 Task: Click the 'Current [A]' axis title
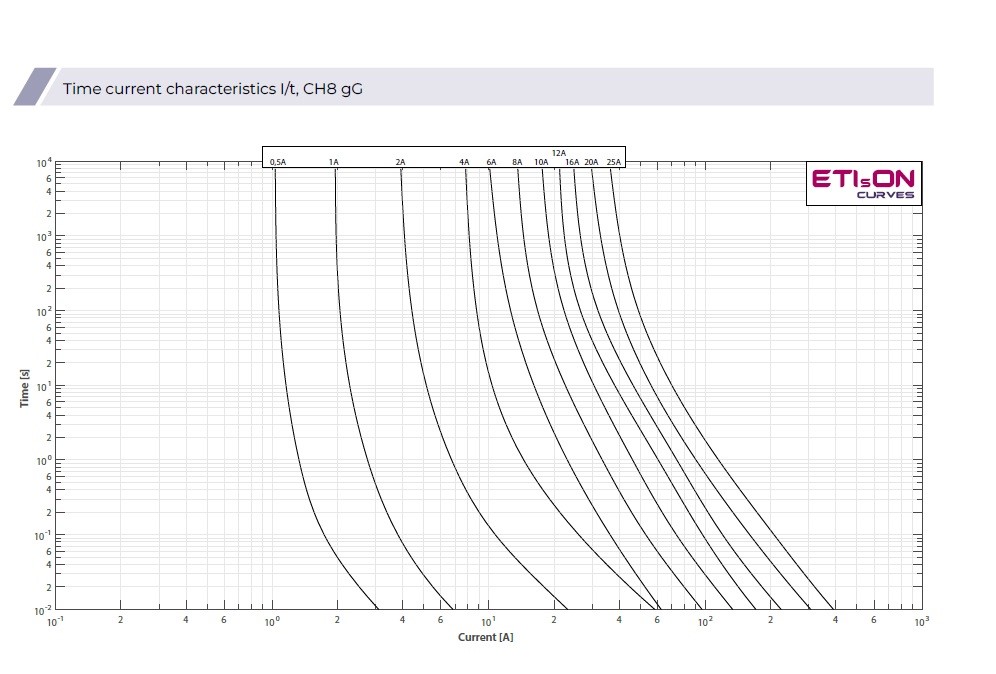click(486, 638)
